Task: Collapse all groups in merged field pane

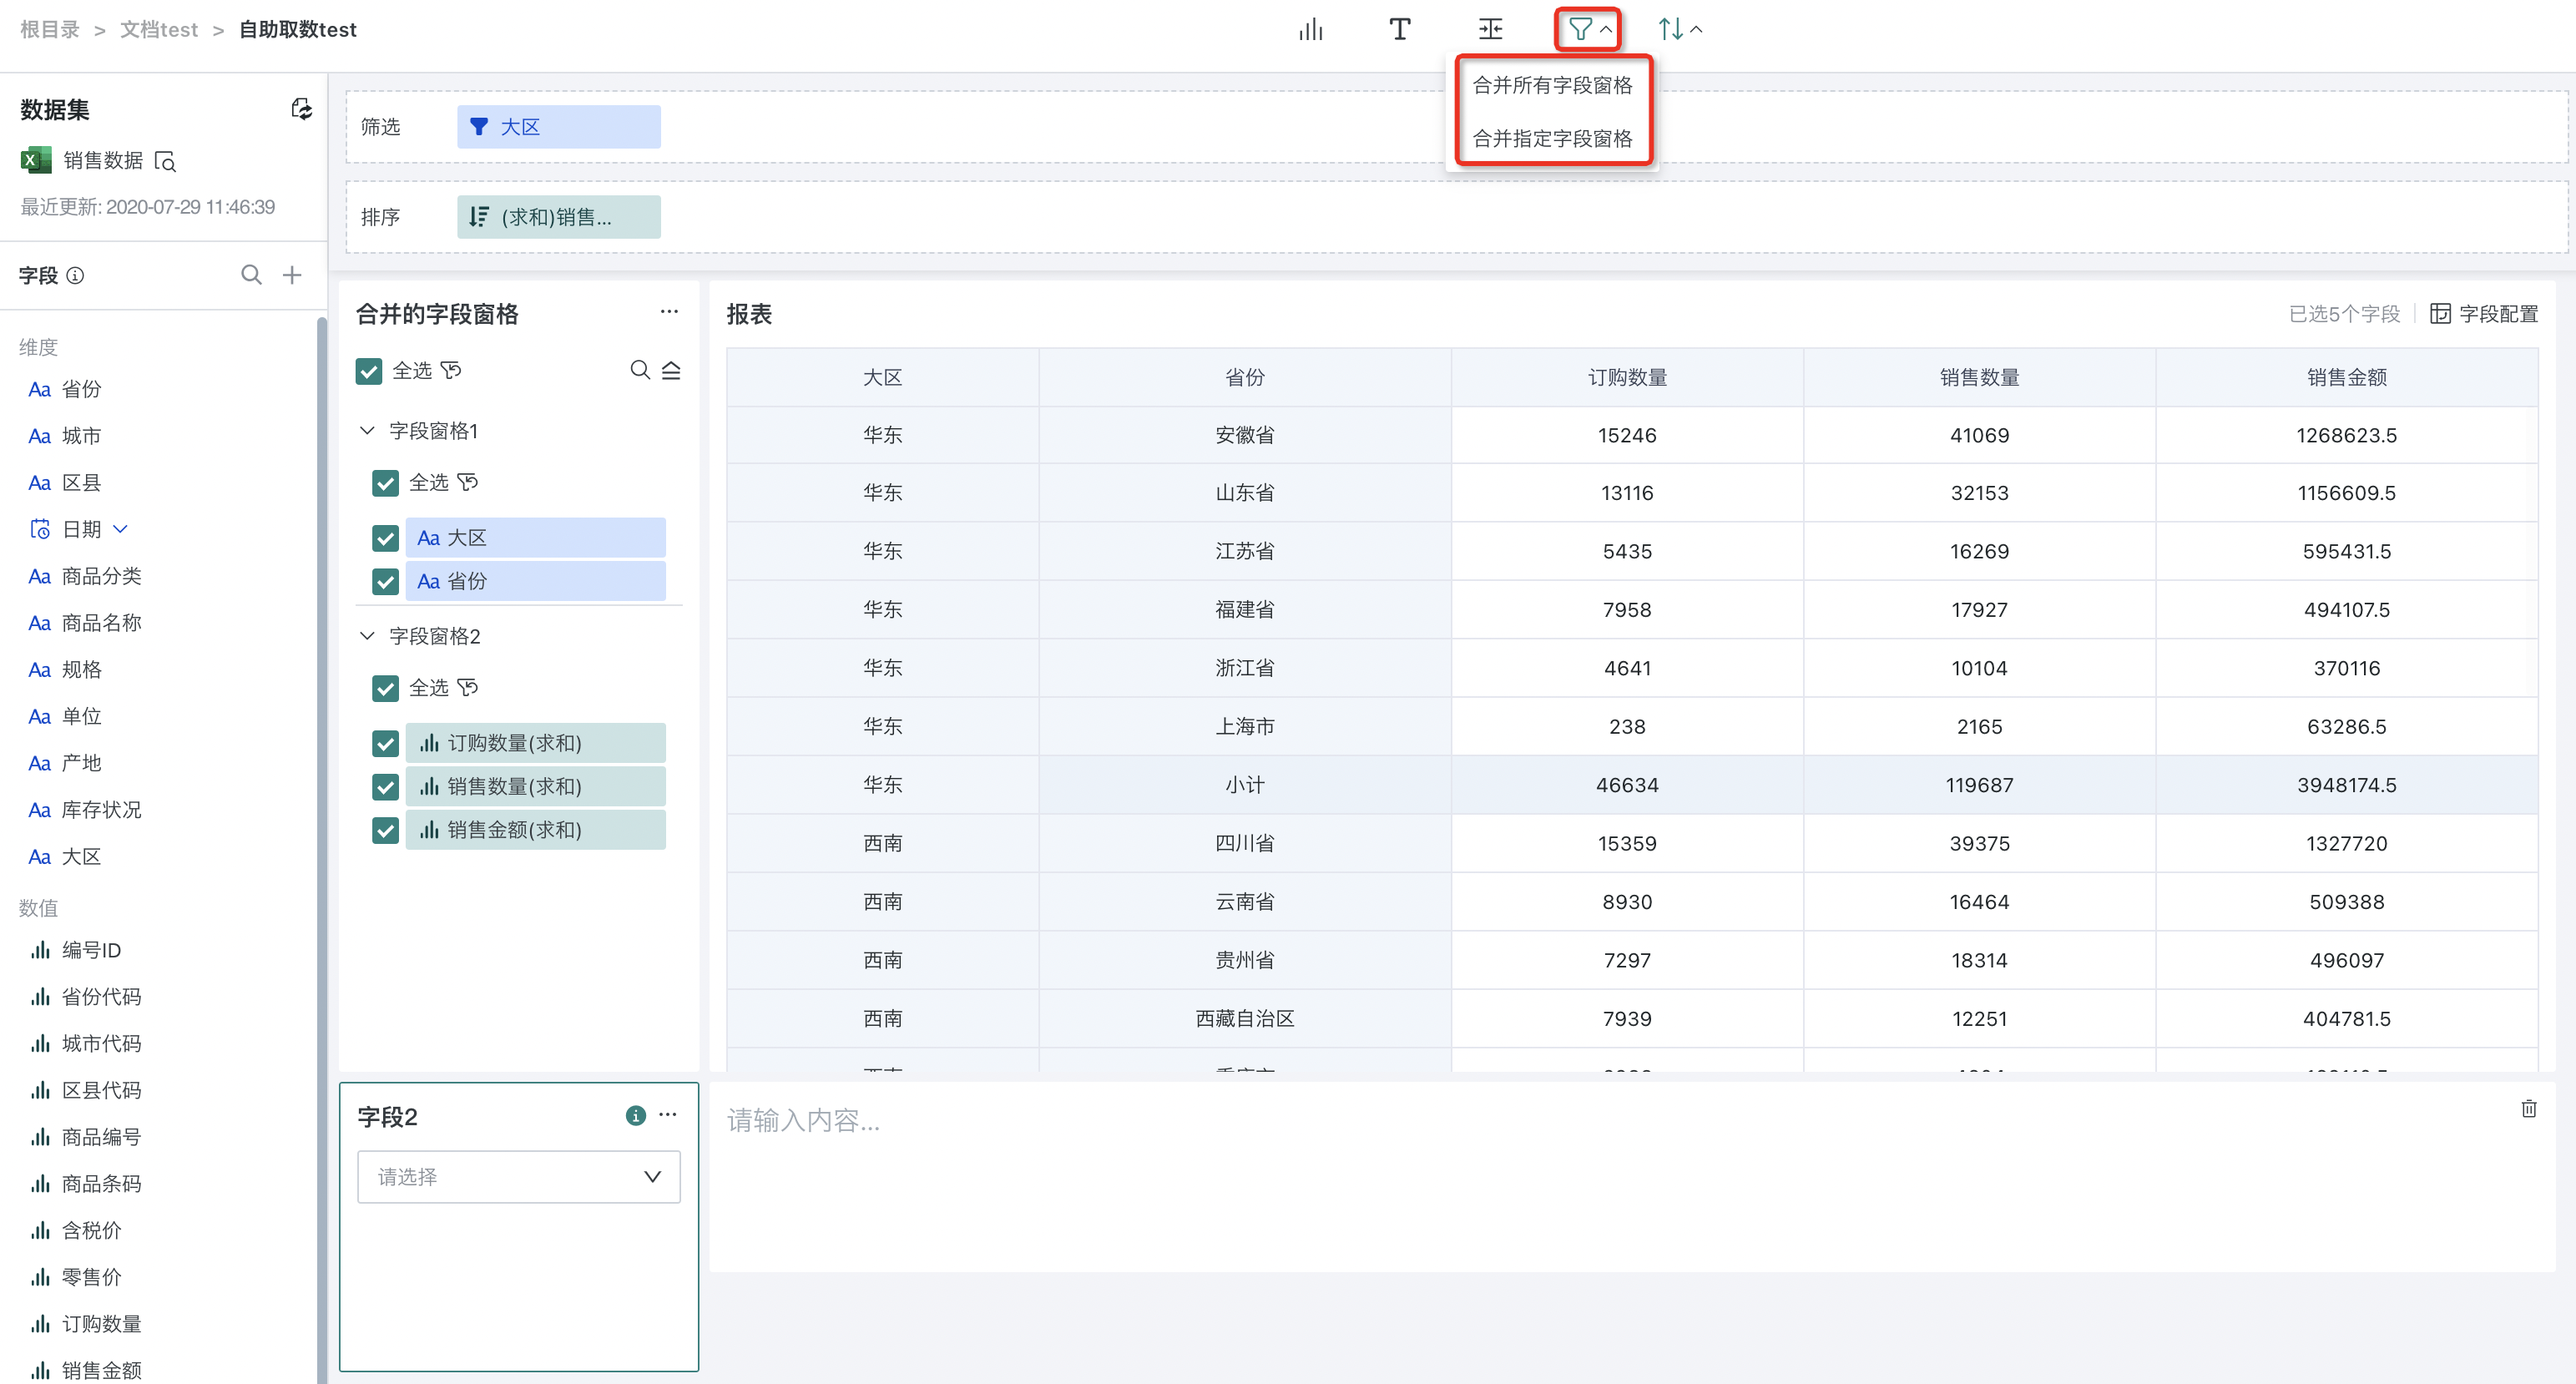Action: click(x=671, y=370)
